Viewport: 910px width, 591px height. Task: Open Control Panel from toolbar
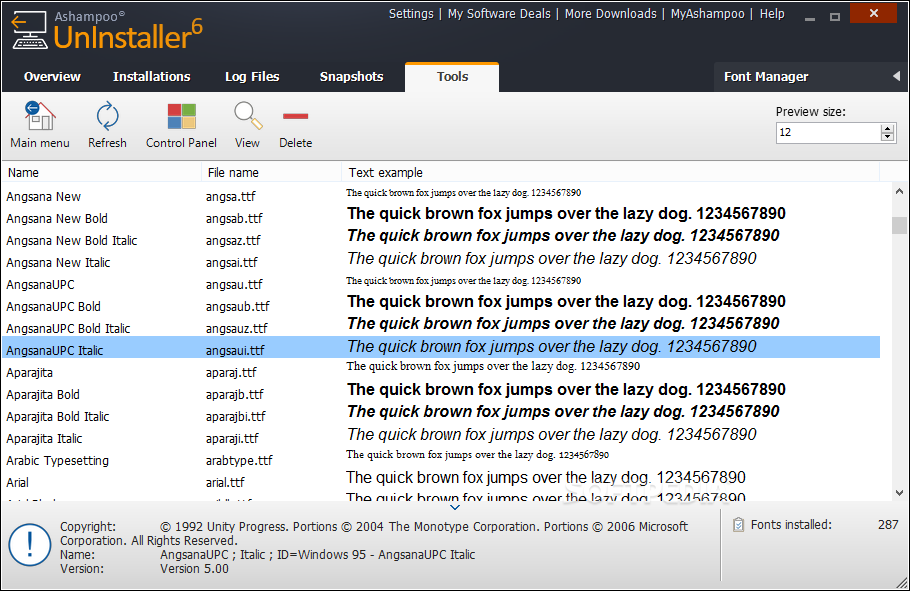(181, 116)
